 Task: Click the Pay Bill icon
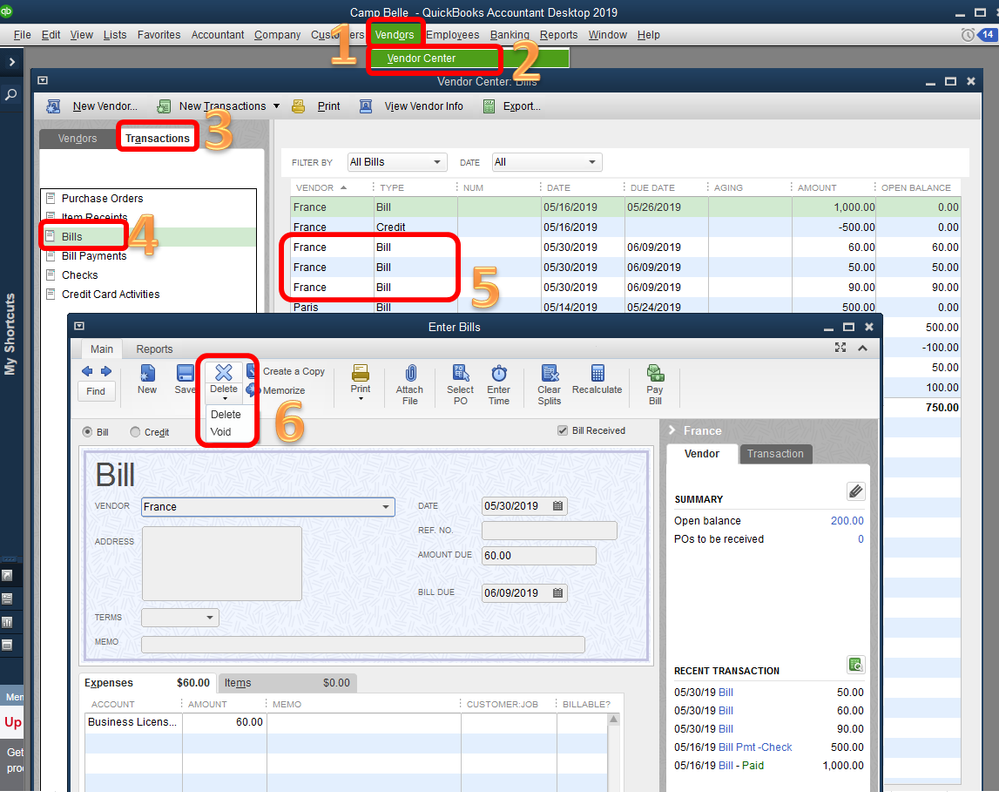(x=655, y=373)
